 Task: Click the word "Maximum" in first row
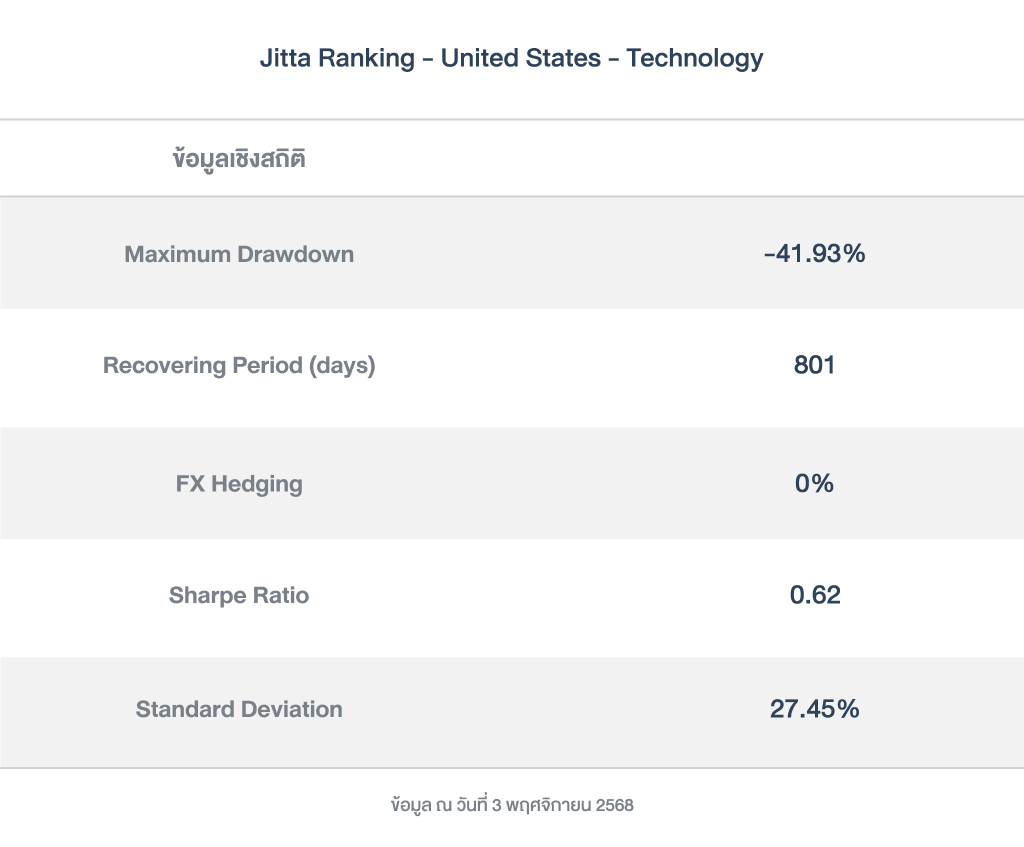click(x=177, y=254)
